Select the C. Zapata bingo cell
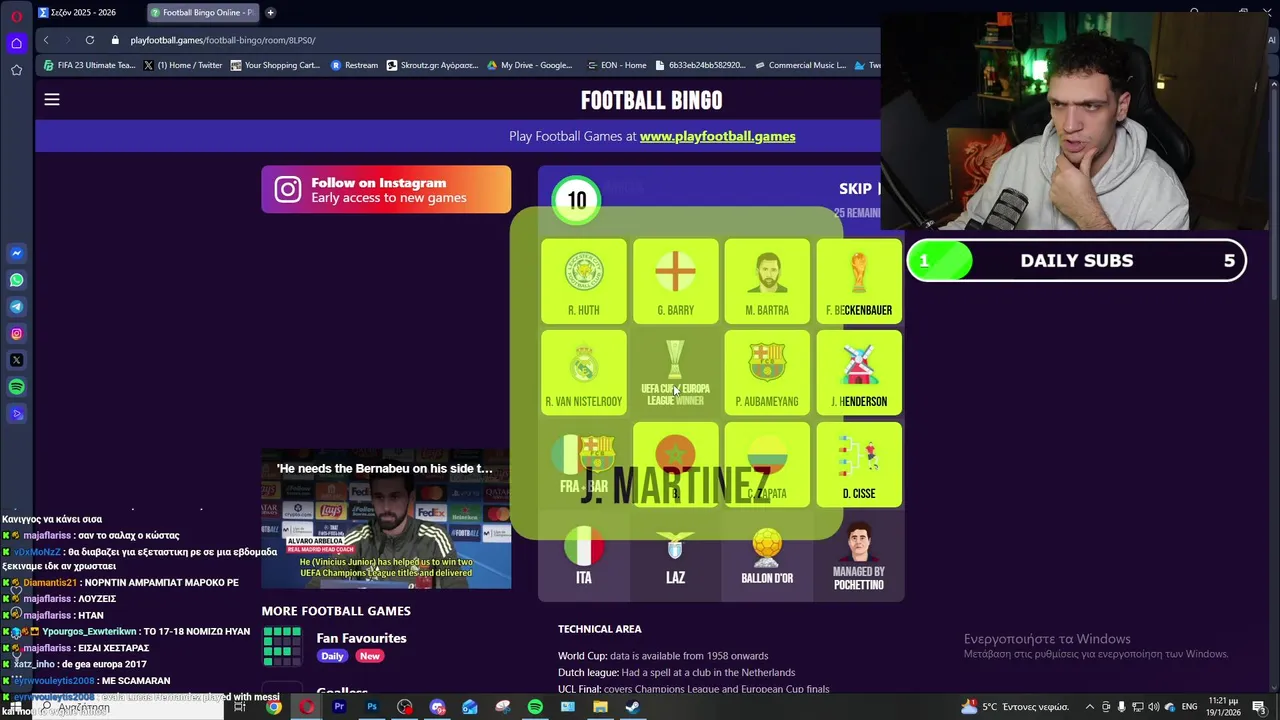The width and height of the screenshot is (1280, 720). [x=767, y=465]
